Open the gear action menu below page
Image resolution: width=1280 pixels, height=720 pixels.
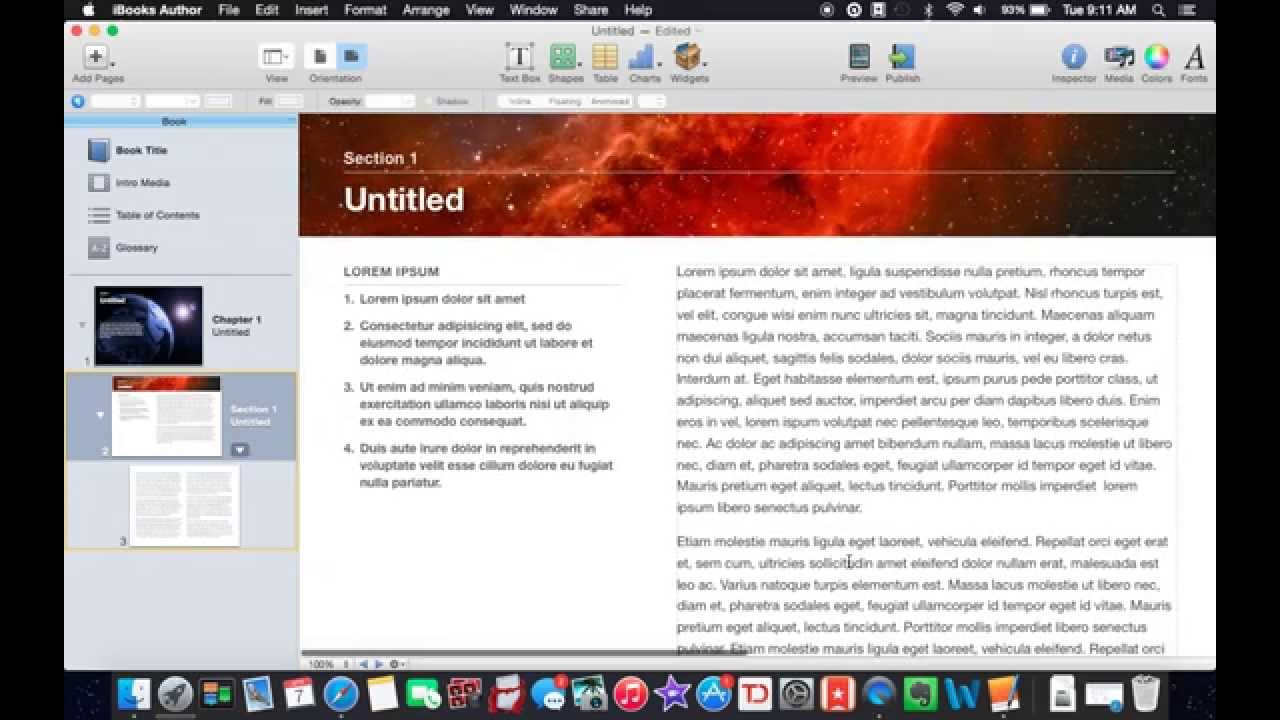click(396, 664)
